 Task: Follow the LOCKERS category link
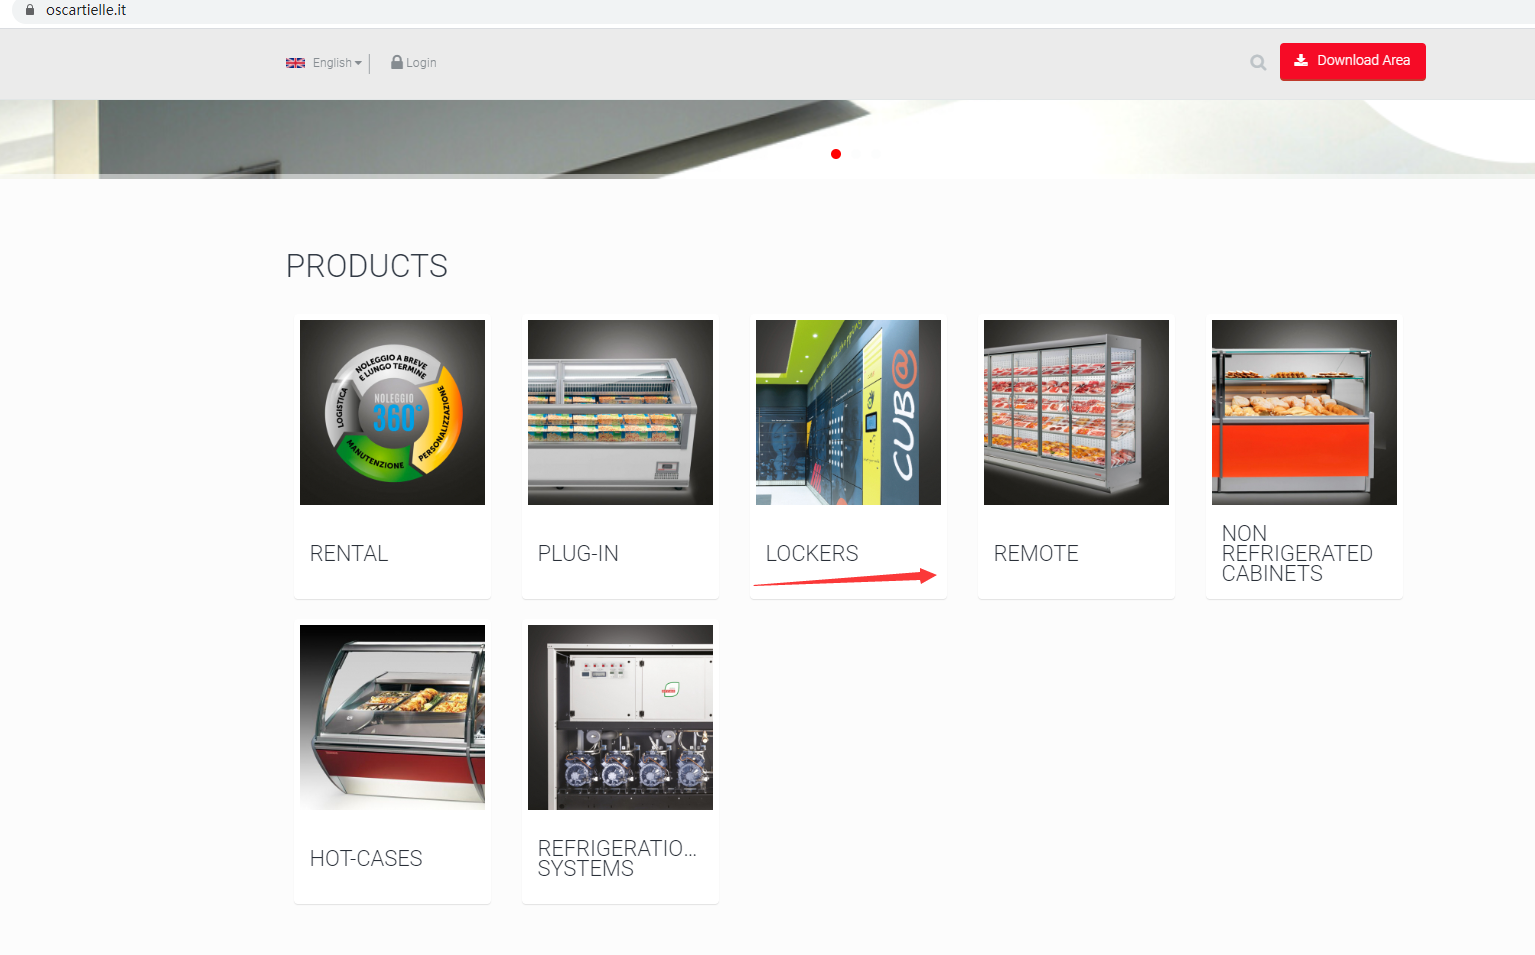pyautogui.click(x=812, y=554)
